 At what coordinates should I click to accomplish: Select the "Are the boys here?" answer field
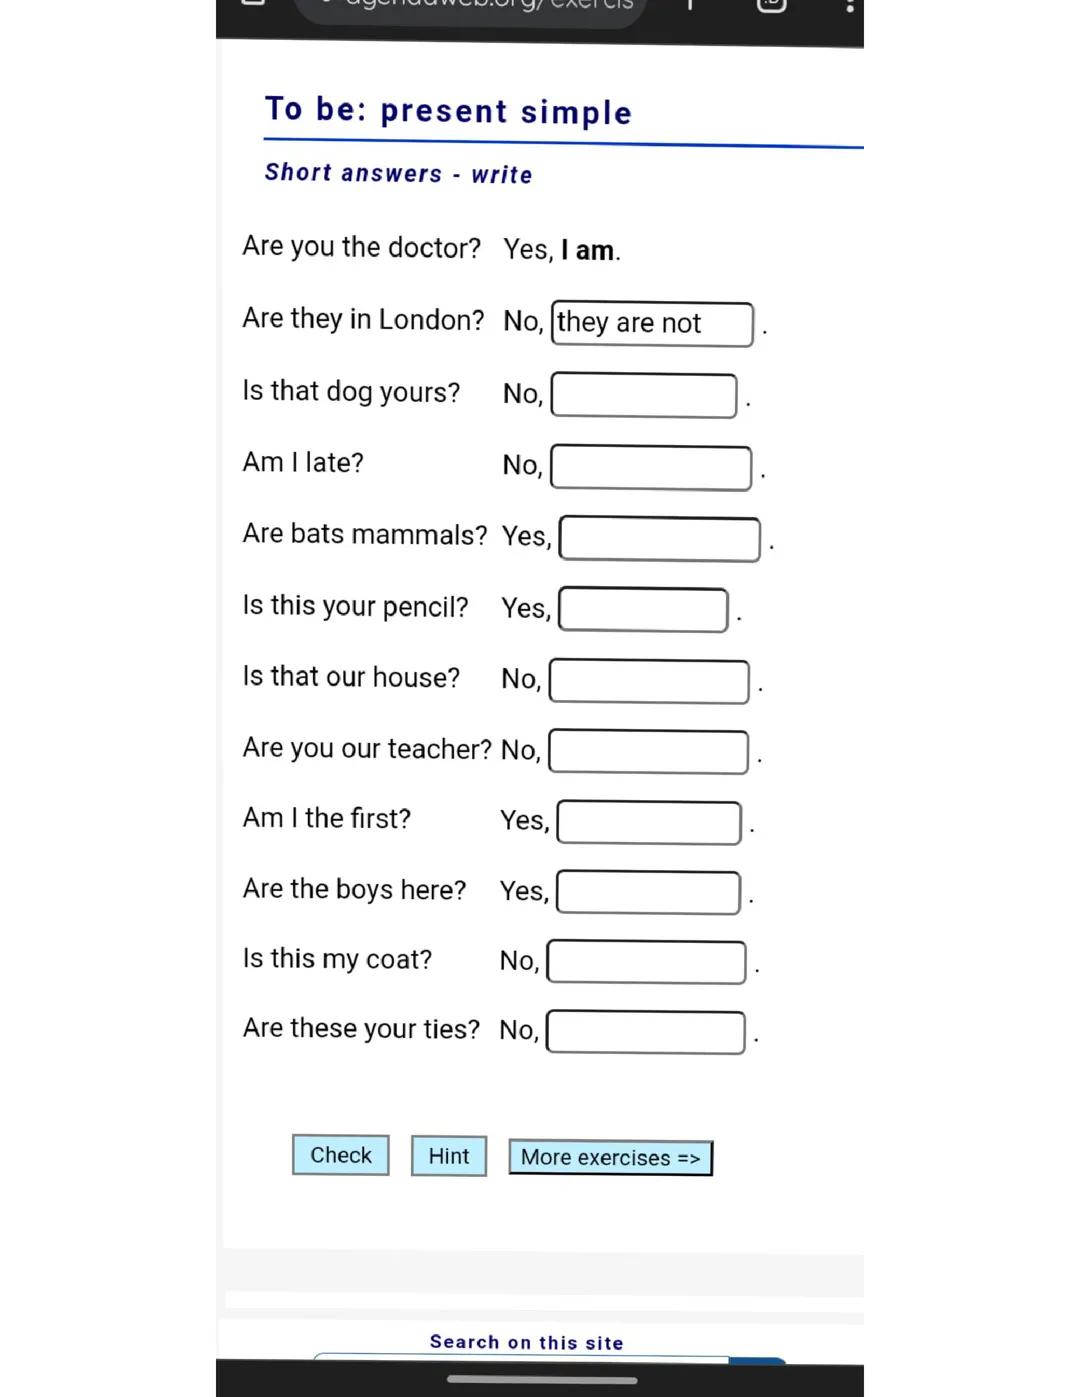point(648,892)
